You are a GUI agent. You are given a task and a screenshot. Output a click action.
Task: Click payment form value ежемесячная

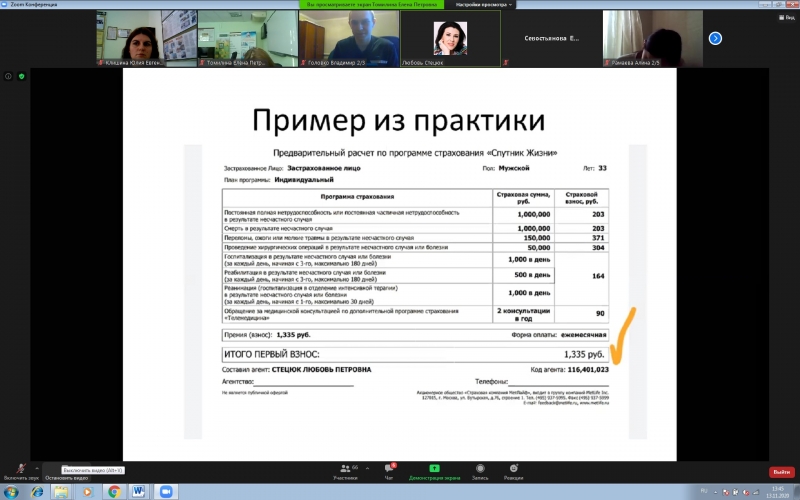point(583,335)
